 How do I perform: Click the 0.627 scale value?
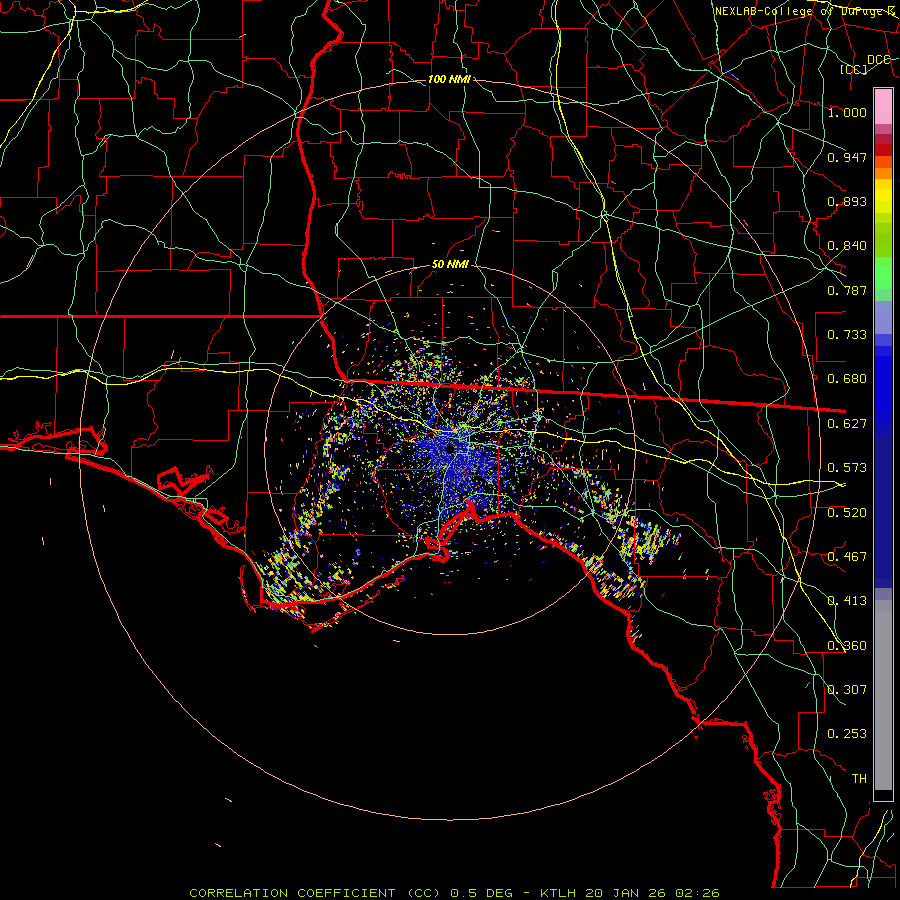coord(847,424)
